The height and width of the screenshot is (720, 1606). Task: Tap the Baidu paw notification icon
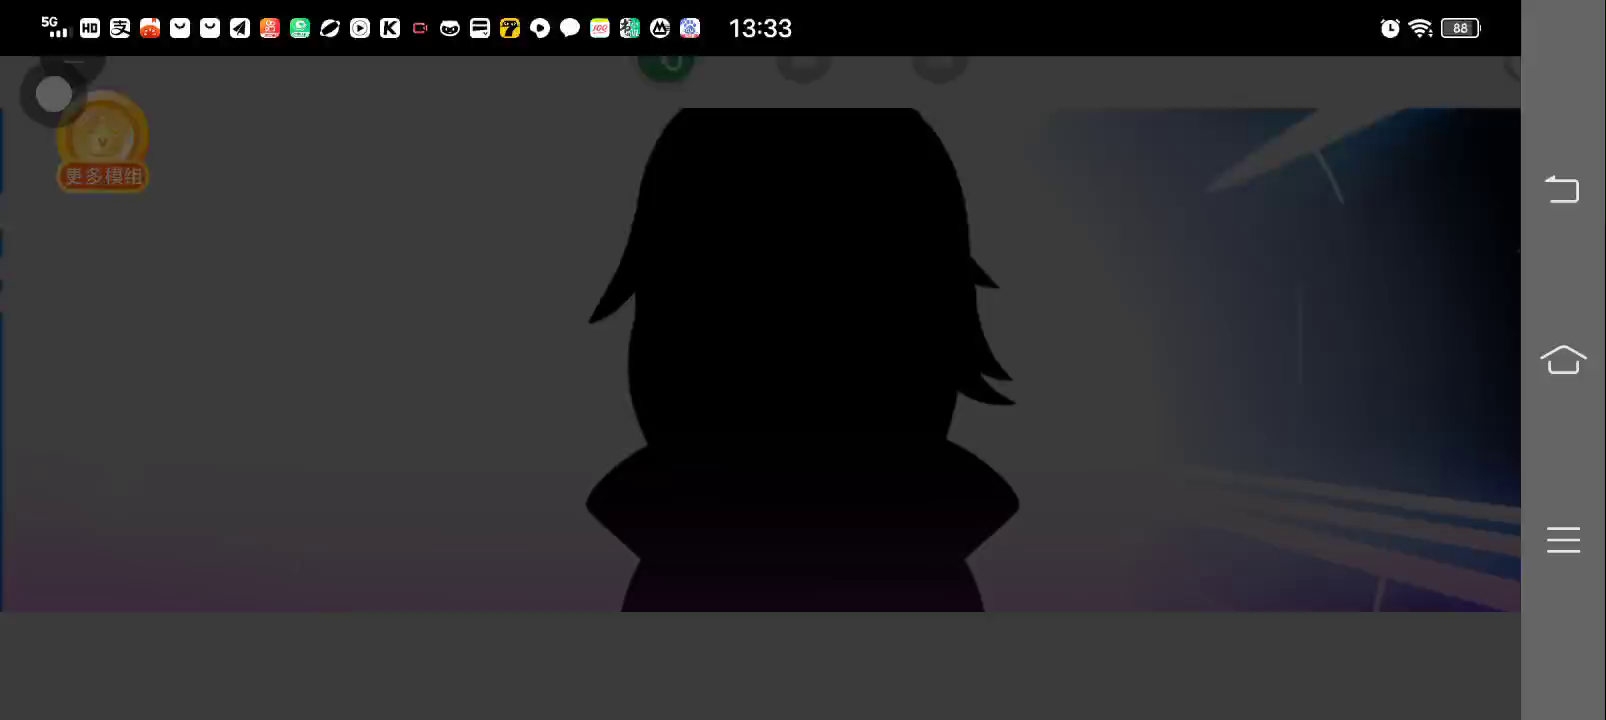click(x=690, y=28)
